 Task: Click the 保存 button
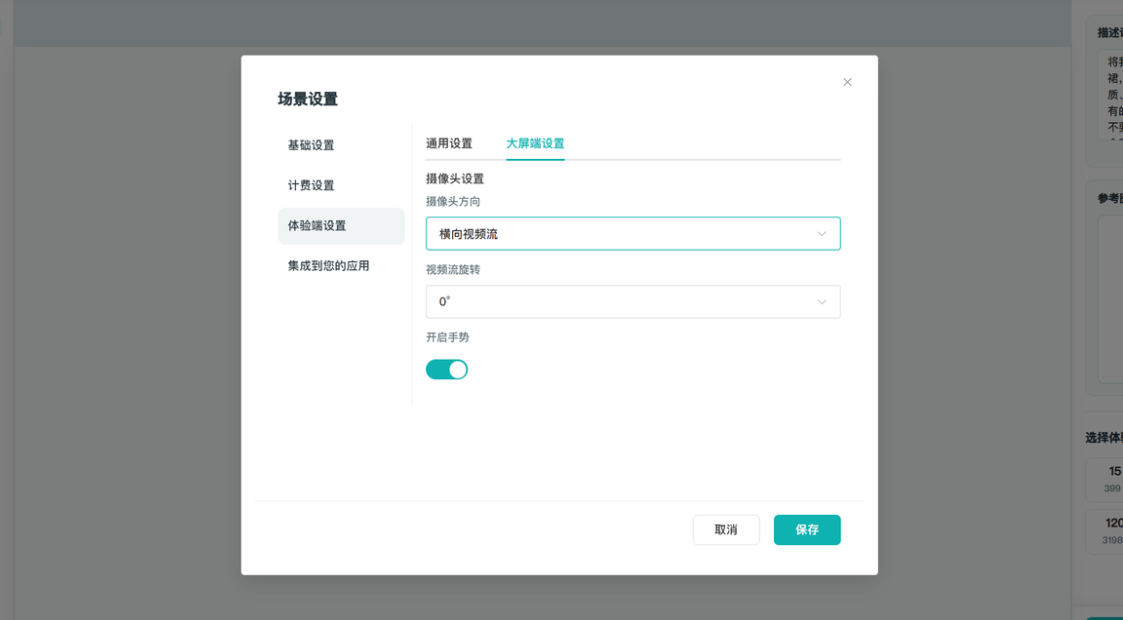pos(807,530)
